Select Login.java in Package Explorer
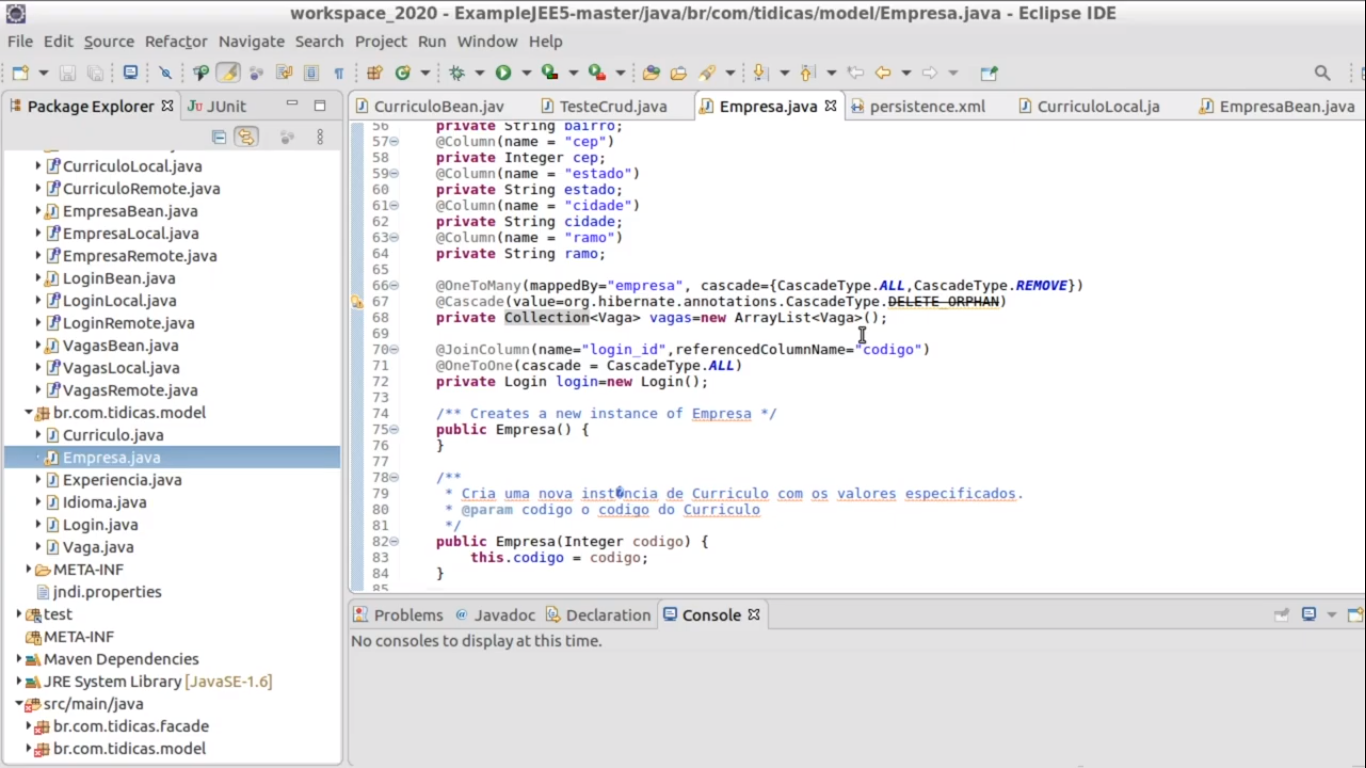Screen dimensions: 1366x768 (x=100, y=524)
